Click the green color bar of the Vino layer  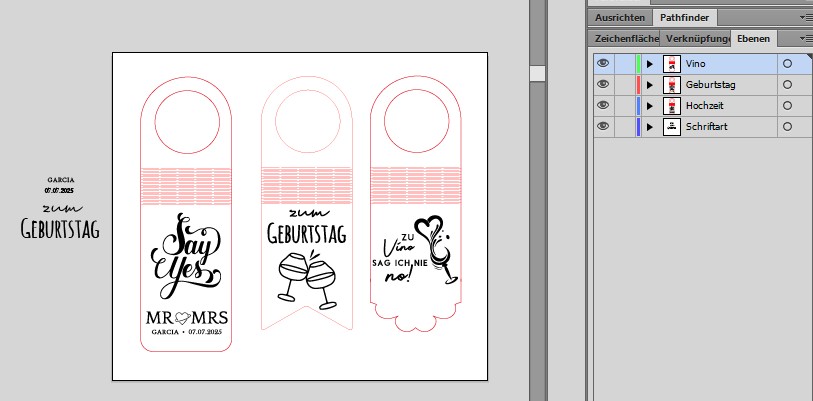click(638, 63)
